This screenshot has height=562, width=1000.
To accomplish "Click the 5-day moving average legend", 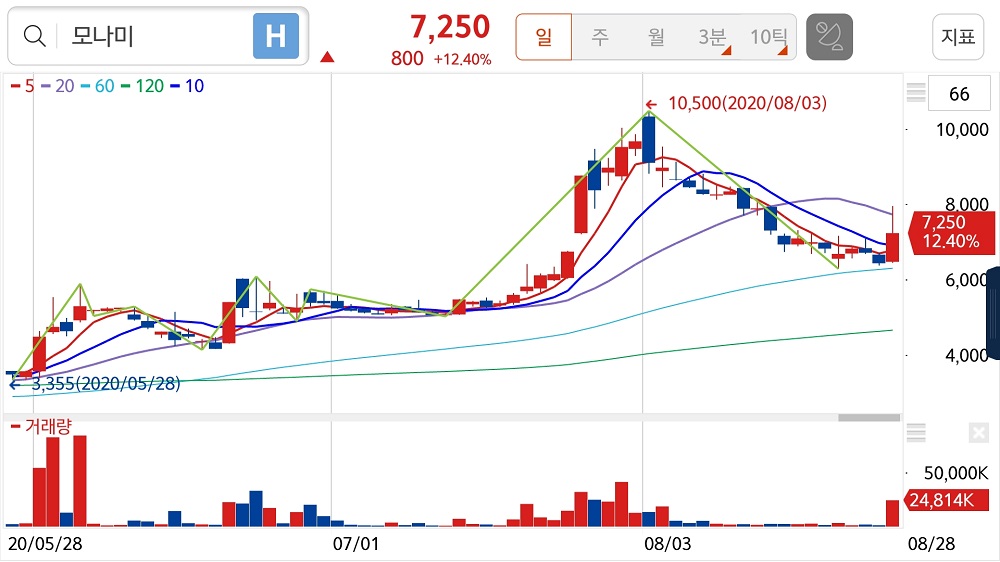I will pos(22,86).
